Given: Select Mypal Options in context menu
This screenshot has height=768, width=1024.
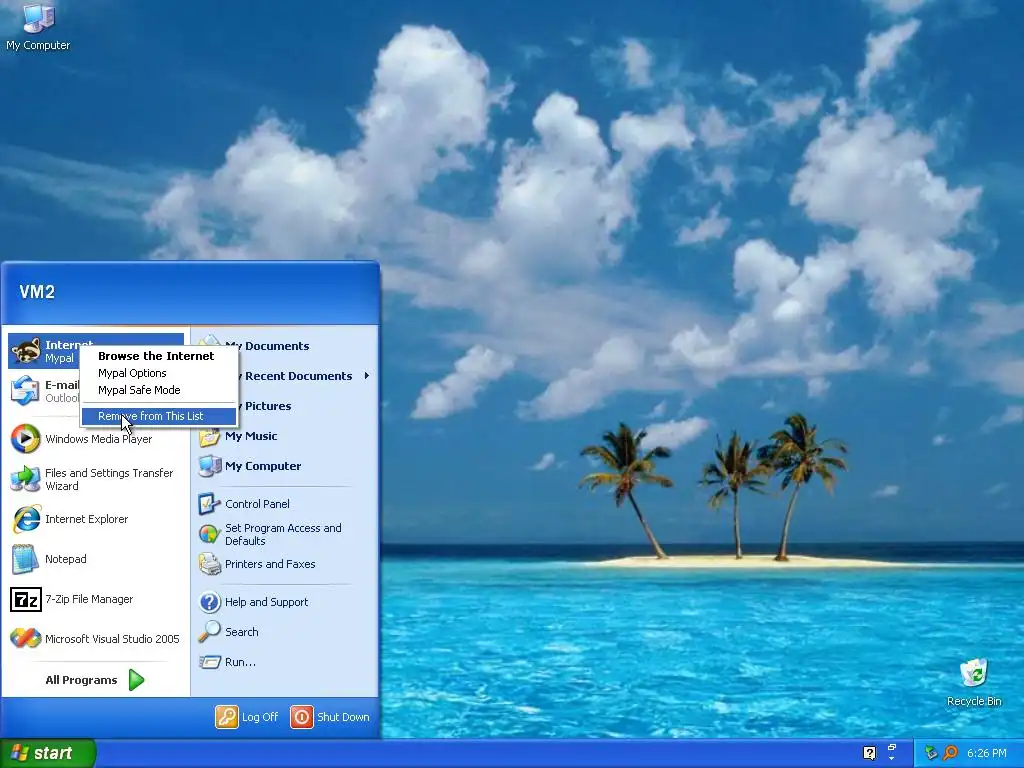Looking at the screenshot, I should 158,373.
